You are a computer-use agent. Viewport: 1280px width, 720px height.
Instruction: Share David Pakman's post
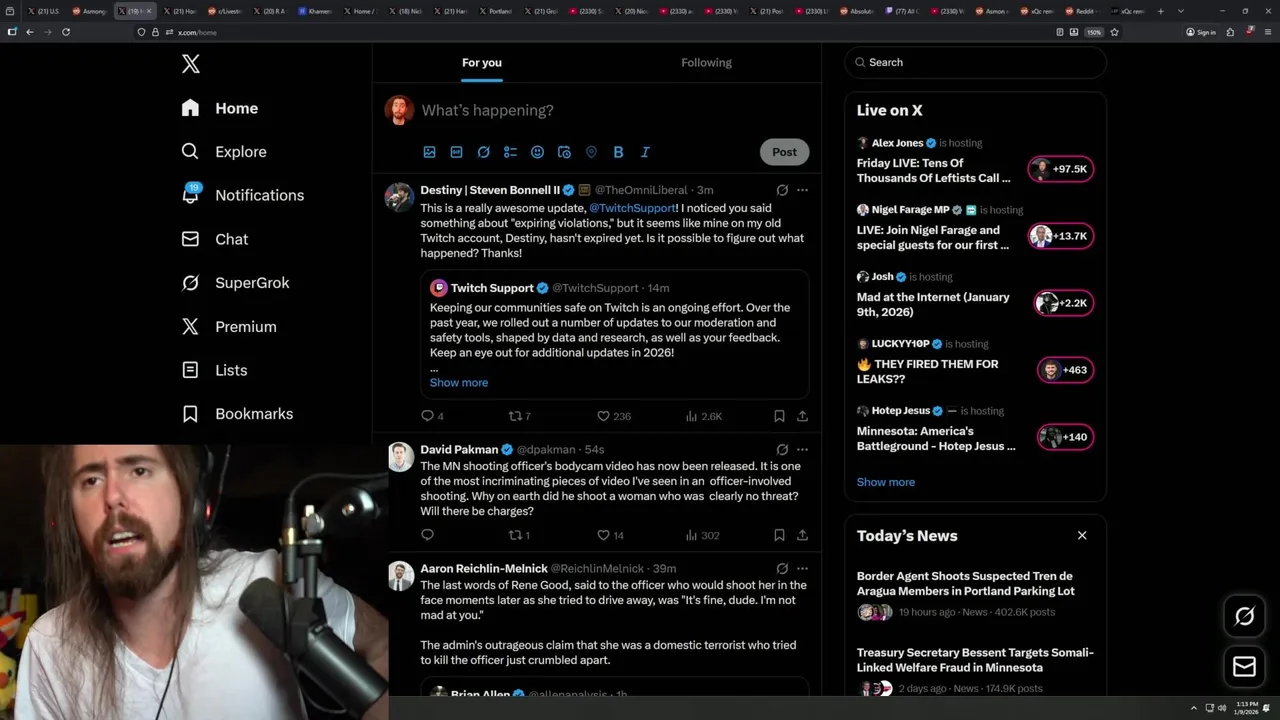pos(802,535)
